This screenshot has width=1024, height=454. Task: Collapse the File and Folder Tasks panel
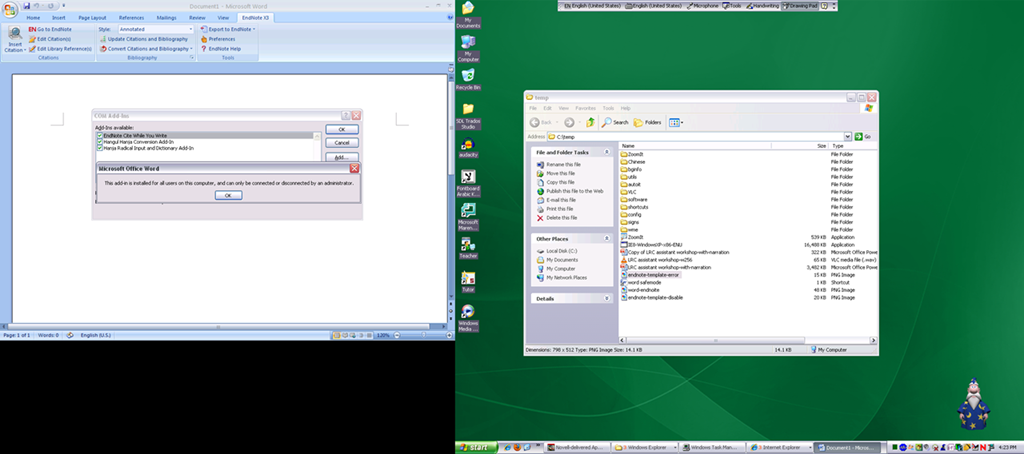(607, 152)
